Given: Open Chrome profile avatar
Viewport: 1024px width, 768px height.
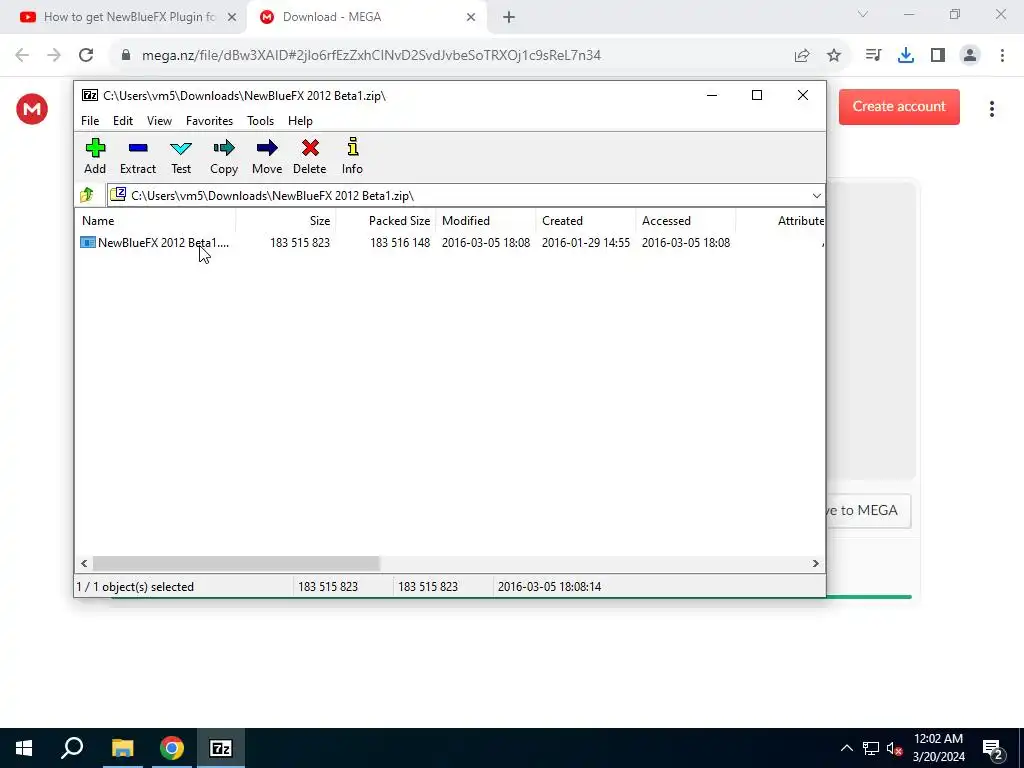Looking at the screenshot, I should [x=970, y=55].
